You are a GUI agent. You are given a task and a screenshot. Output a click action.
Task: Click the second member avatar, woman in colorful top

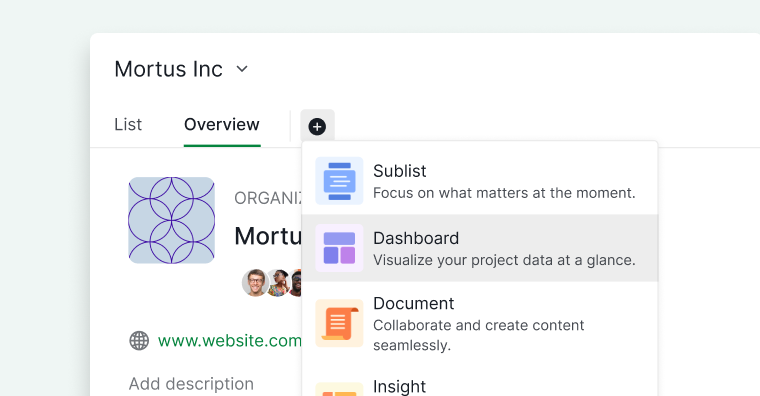(278, 283)
